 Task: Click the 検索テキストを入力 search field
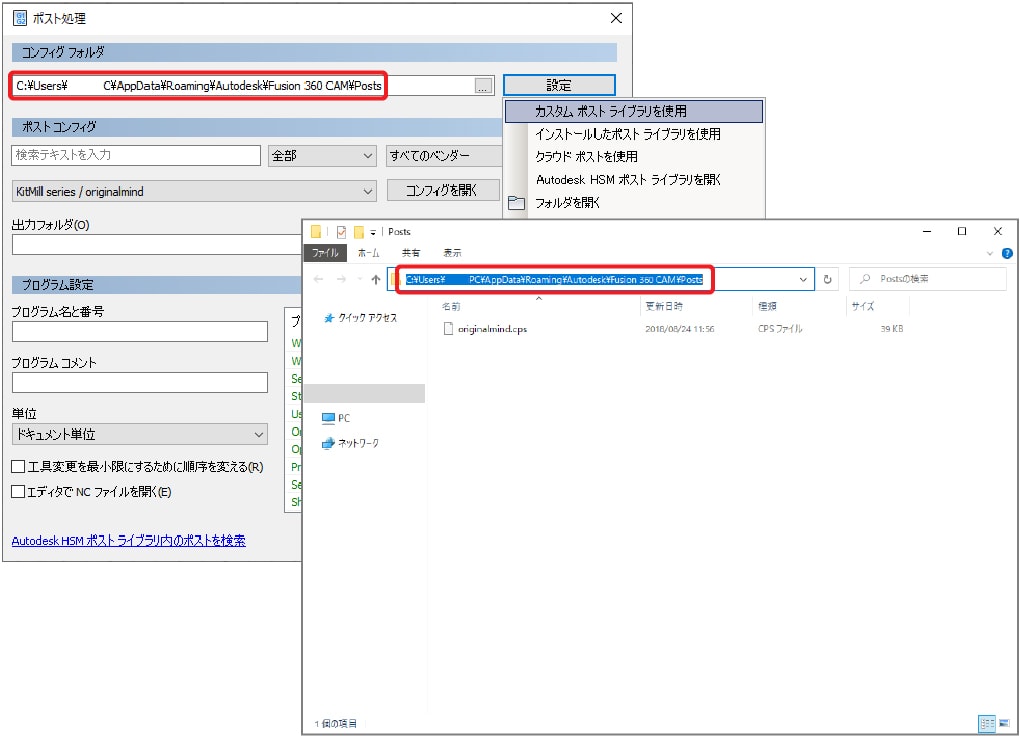[136, 156]
